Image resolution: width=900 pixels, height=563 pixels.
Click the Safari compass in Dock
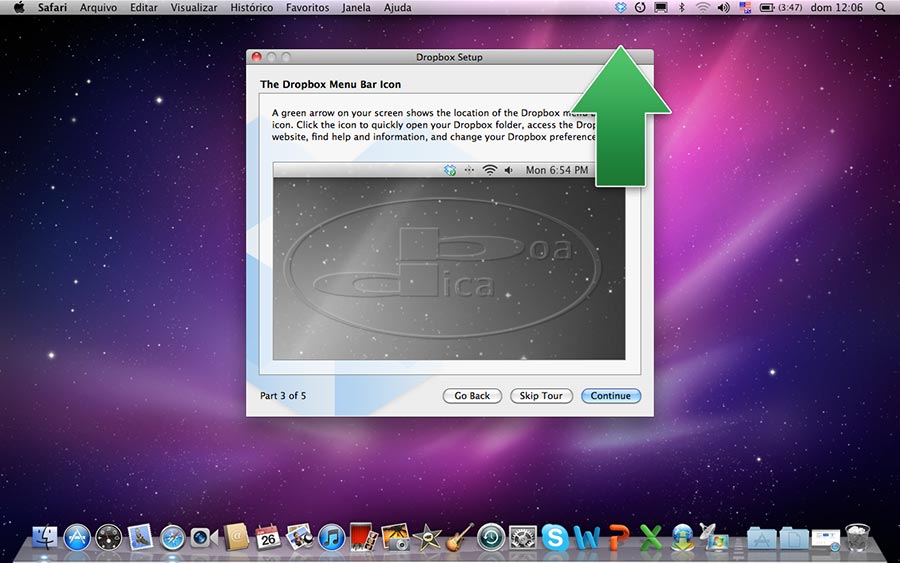point(172,538)
